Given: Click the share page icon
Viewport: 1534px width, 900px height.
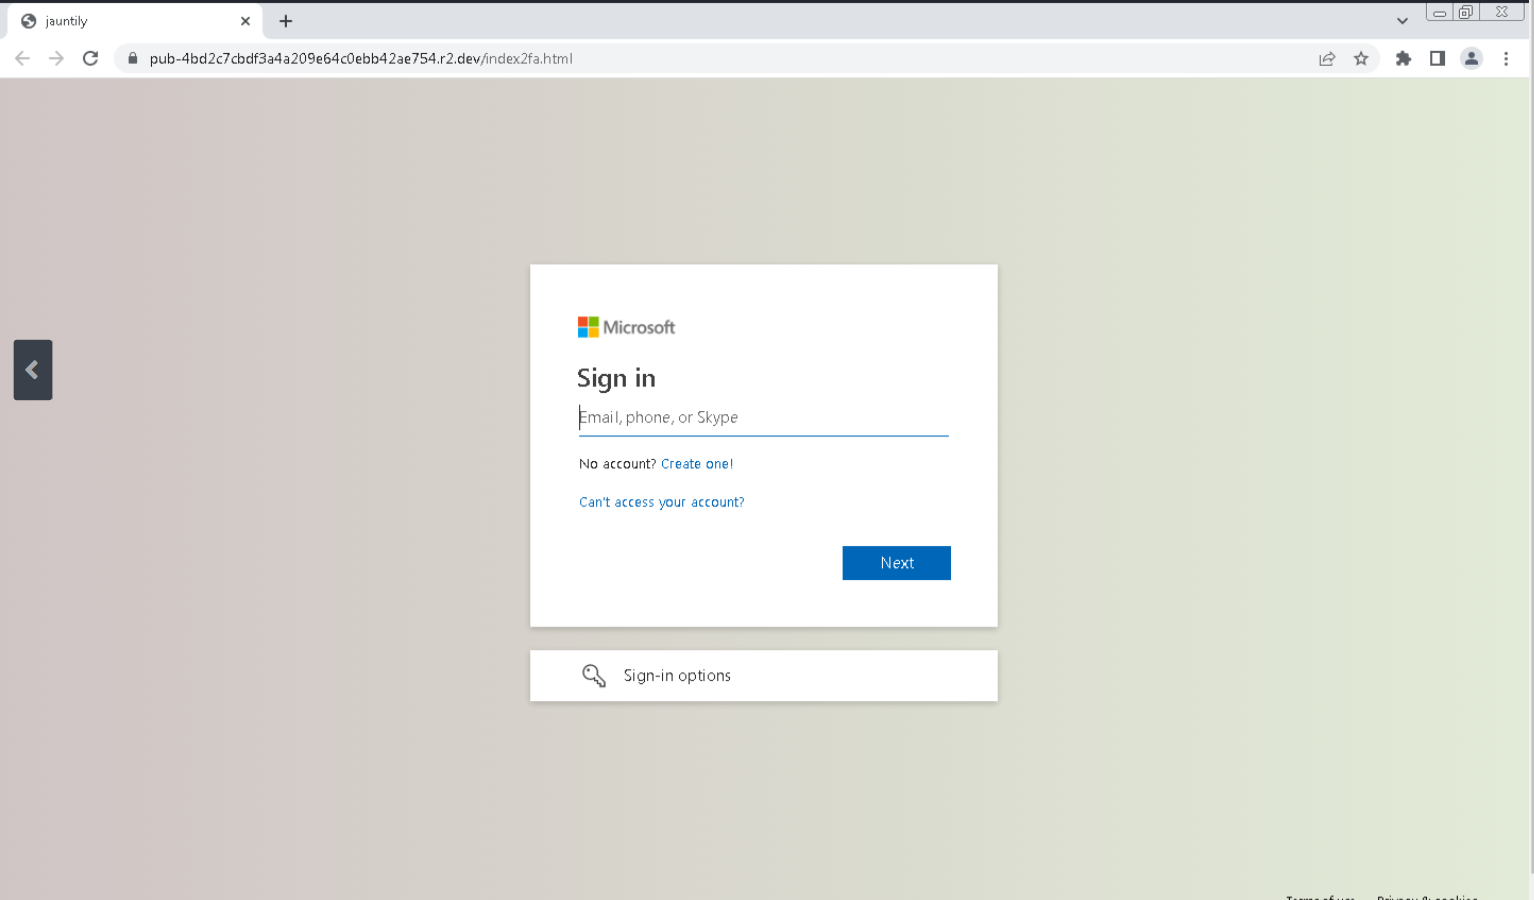Looking at the screenshot, I should [x=1327, y=58].
